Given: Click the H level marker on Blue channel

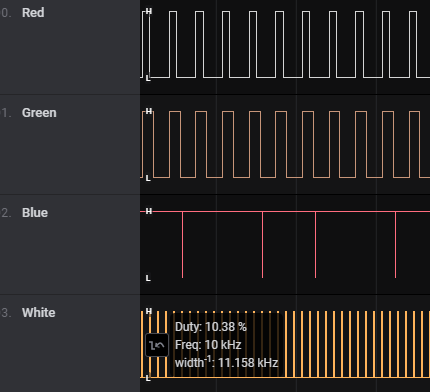Looking at the screenshot, I should tap(149, 211).
